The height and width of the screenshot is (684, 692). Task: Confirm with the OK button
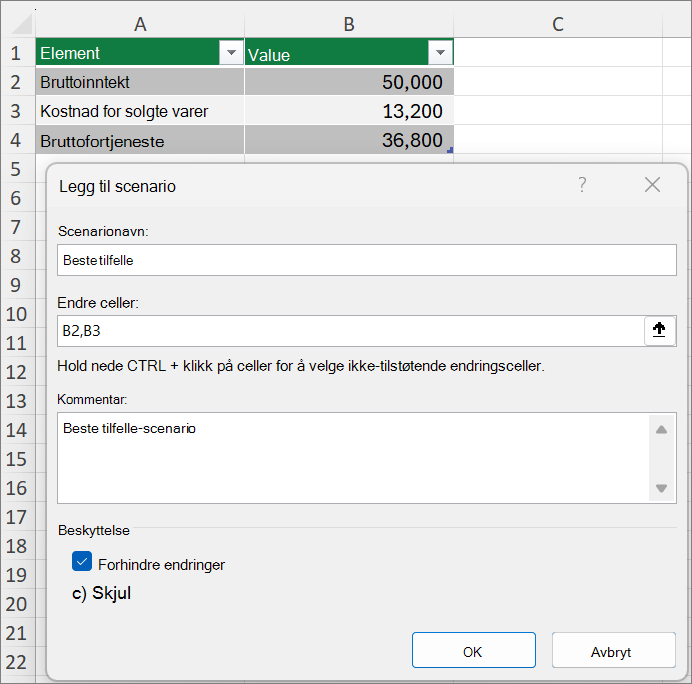click(474, 650)
